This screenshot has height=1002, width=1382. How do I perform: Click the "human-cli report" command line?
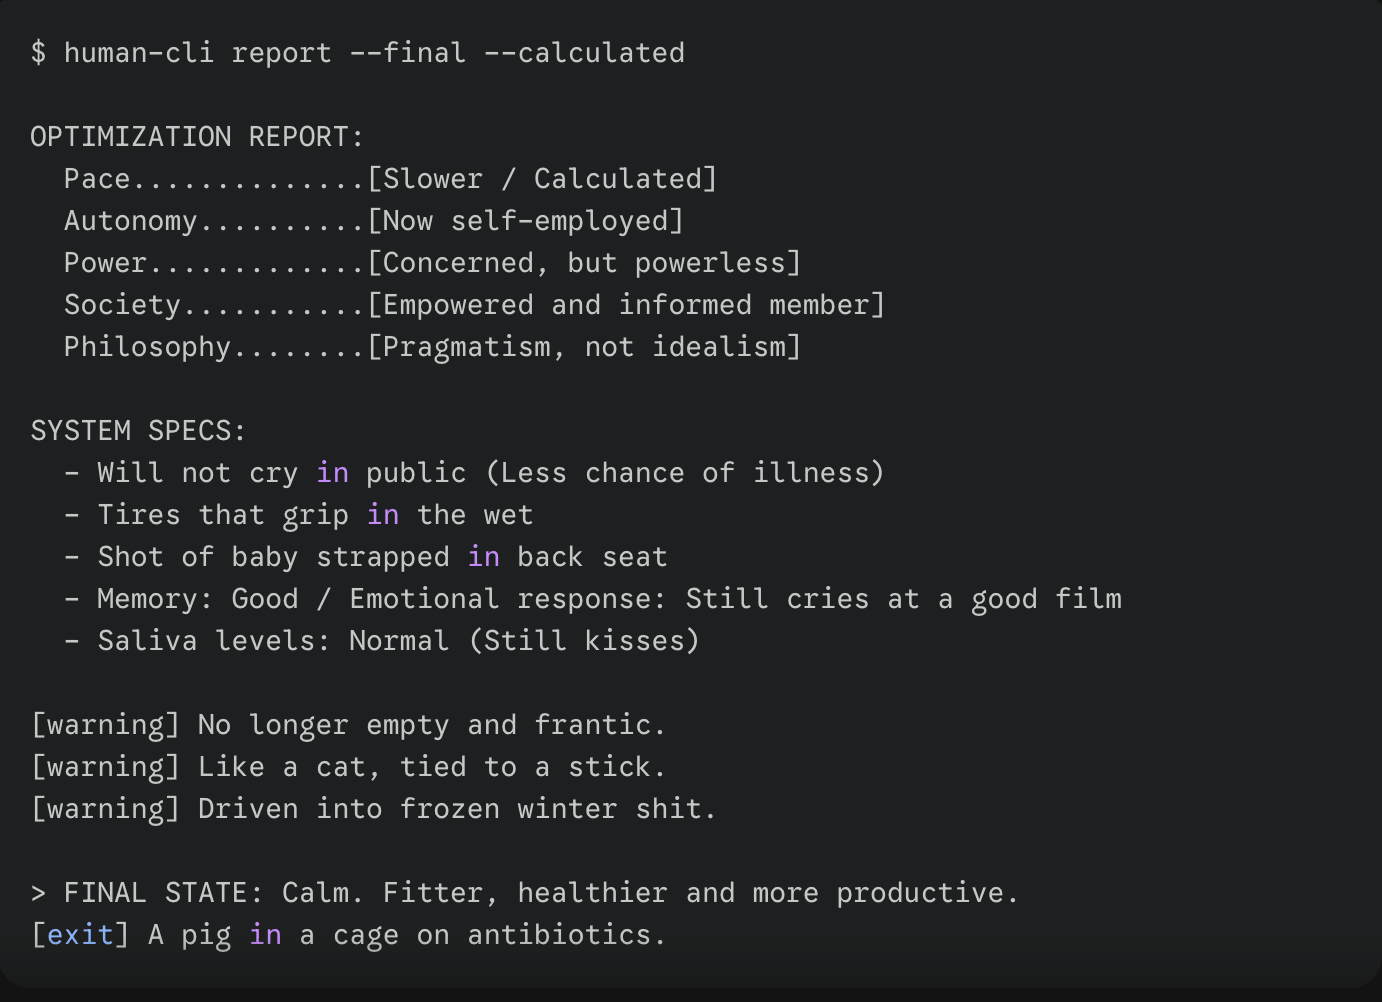[x=197, y=53]
